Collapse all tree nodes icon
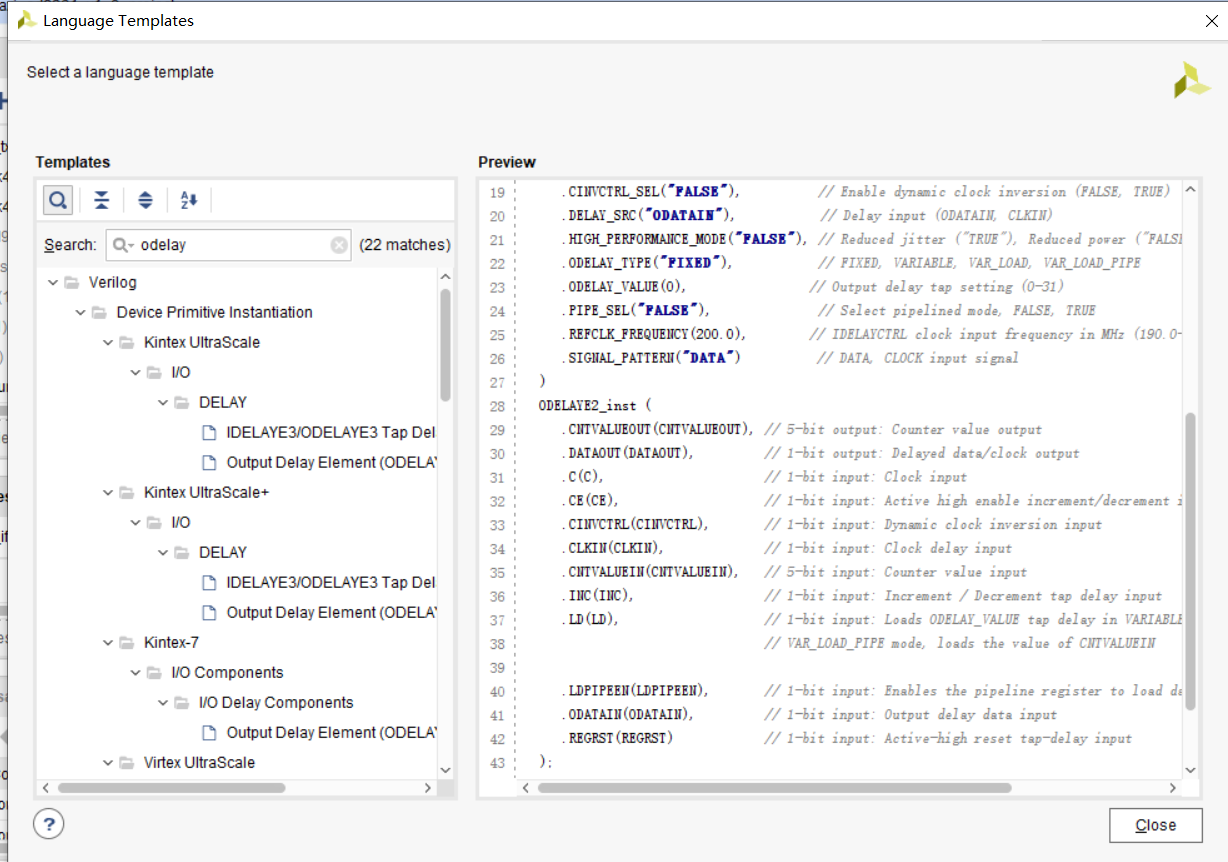Viewport: 1228px width, 862px height. 101,199
